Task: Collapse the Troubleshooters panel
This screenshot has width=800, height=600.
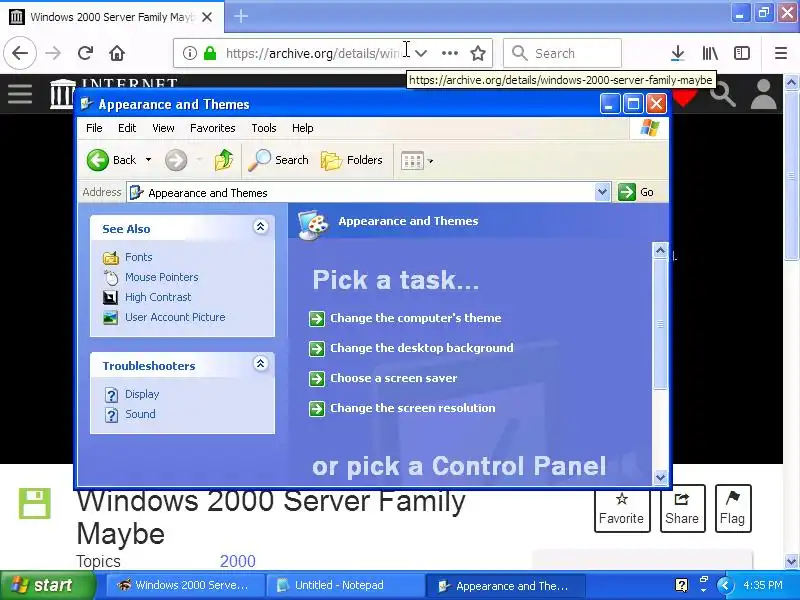Action: pyautogui.click(x=260, y=363)
